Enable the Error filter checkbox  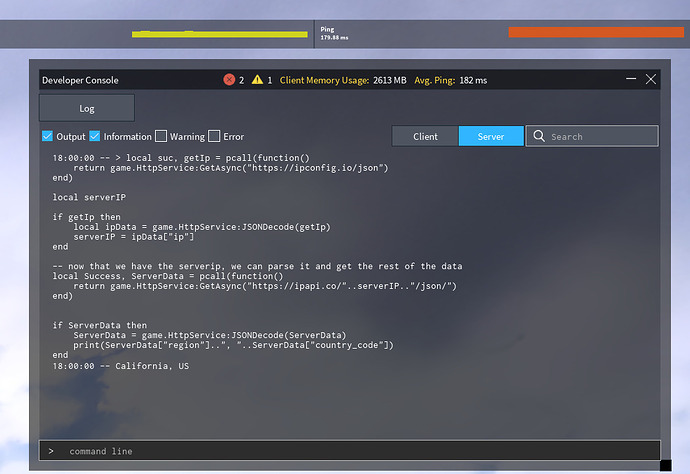tap(214, 136)
